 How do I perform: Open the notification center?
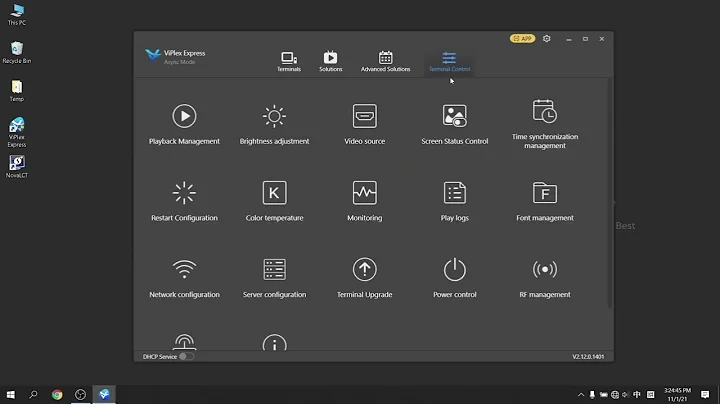pos(705,394)
